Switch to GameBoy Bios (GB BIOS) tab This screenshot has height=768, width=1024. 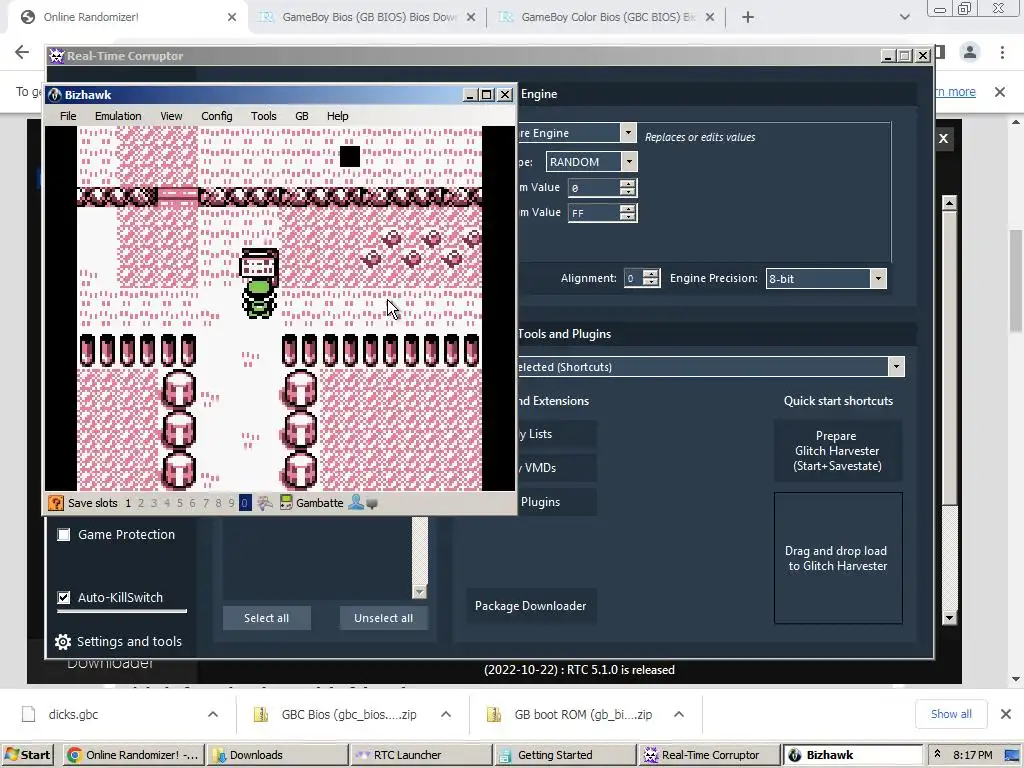(368, 17)
